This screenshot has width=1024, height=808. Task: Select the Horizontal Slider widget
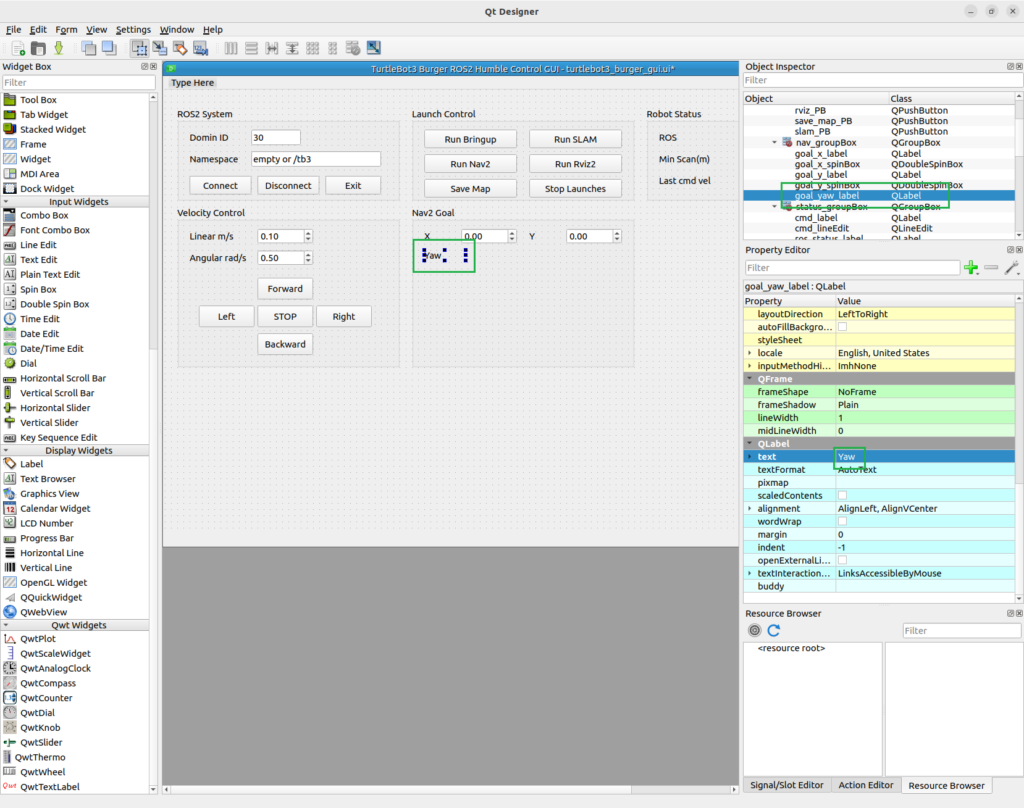pyautogui.click(x=55, y=408)
